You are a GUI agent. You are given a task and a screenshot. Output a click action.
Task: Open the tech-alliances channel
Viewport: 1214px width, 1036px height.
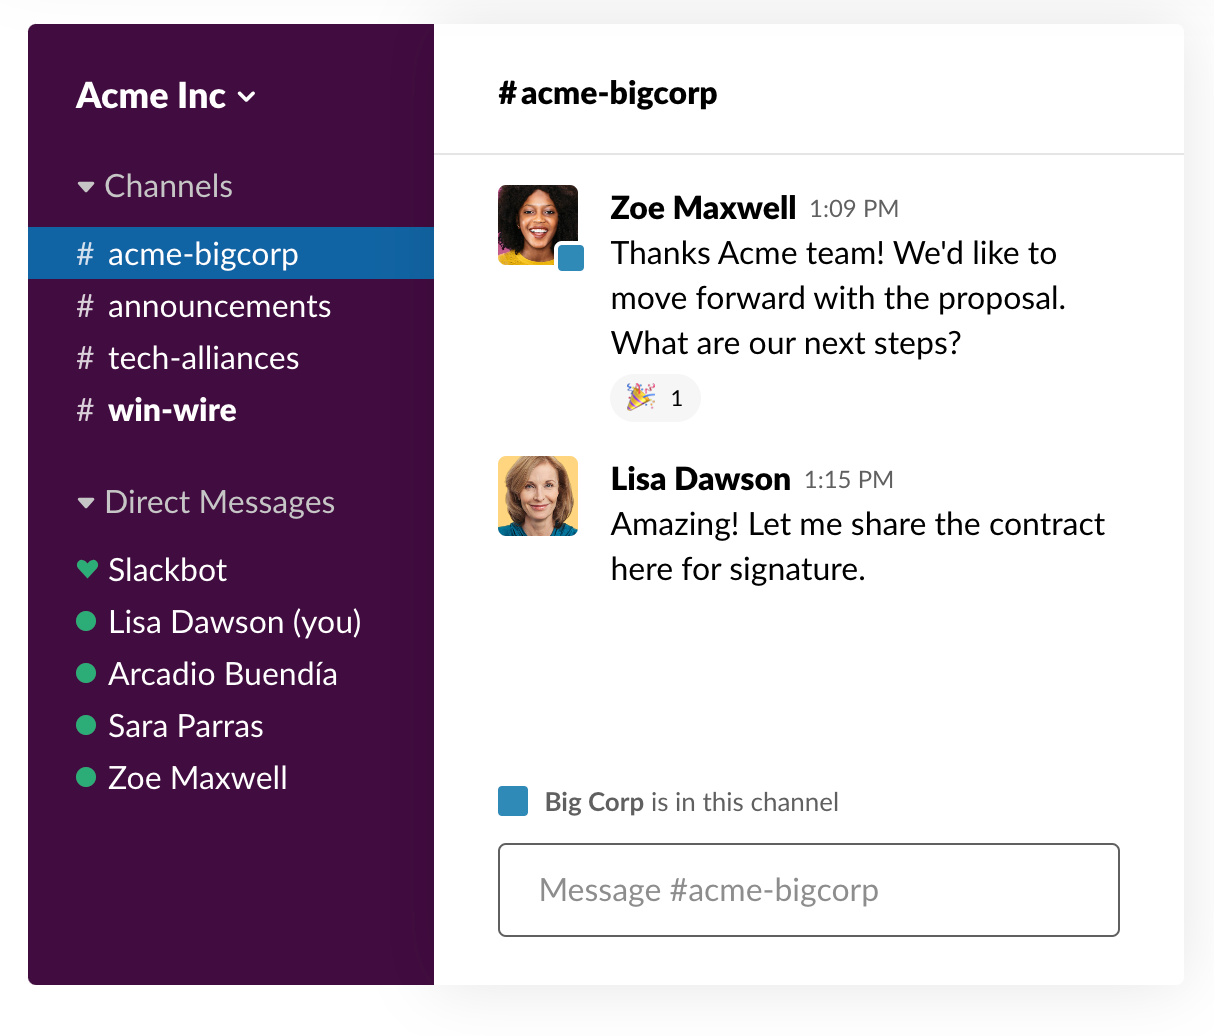point(231,358)
